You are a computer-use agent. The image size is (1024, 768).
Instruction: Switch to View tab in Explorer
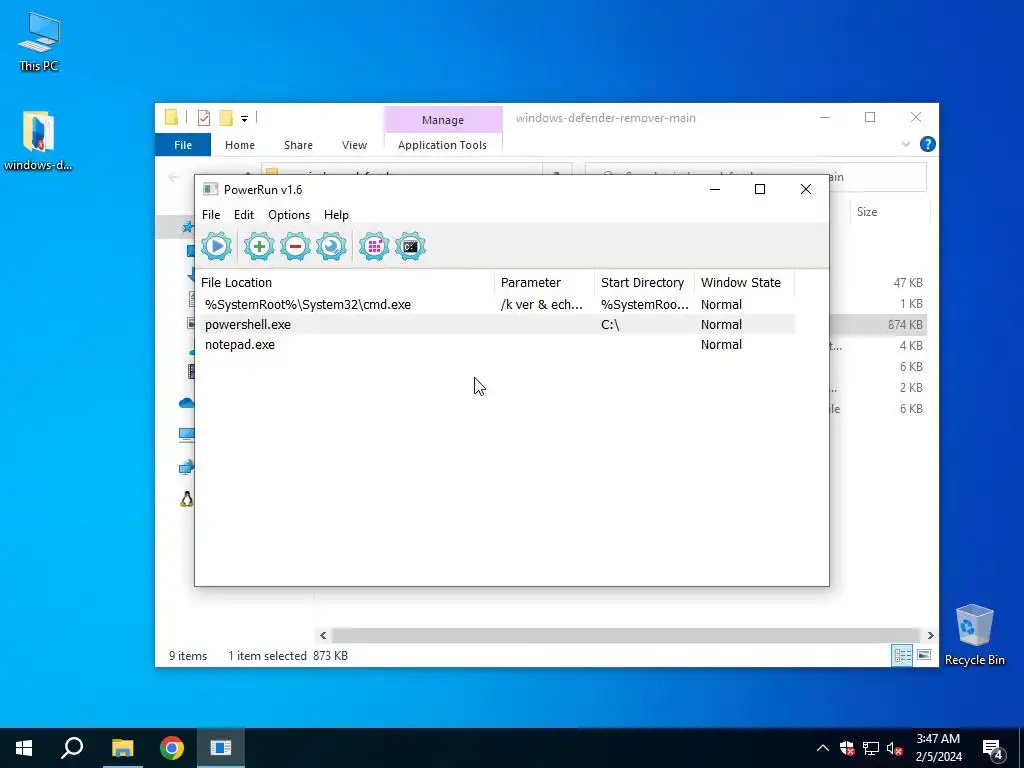[355, 145]
